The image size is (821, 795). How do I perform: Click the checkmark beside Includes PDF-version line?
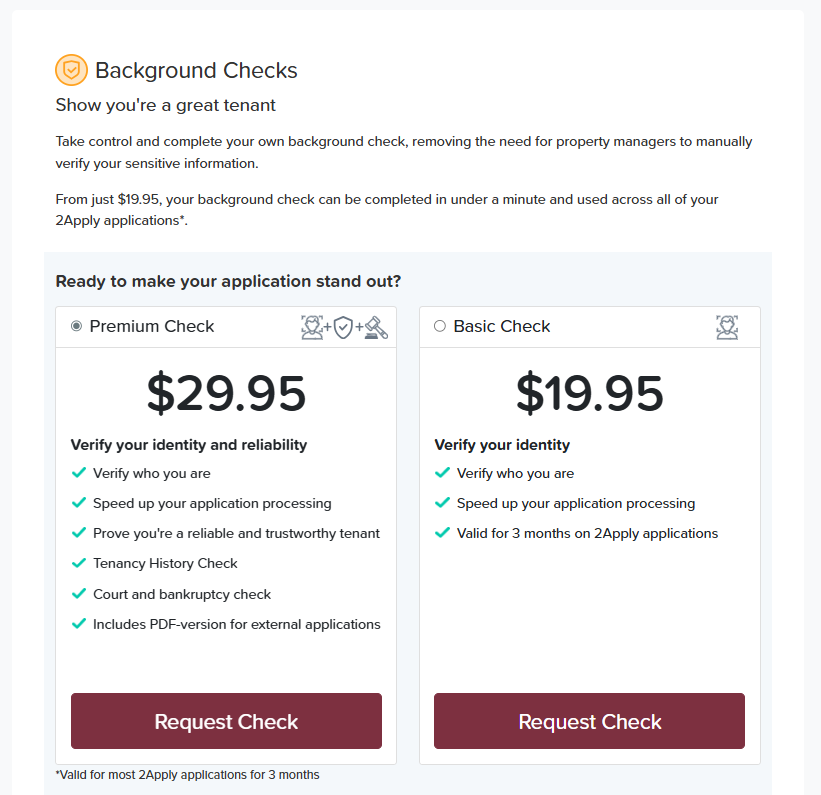click(79, 623)
